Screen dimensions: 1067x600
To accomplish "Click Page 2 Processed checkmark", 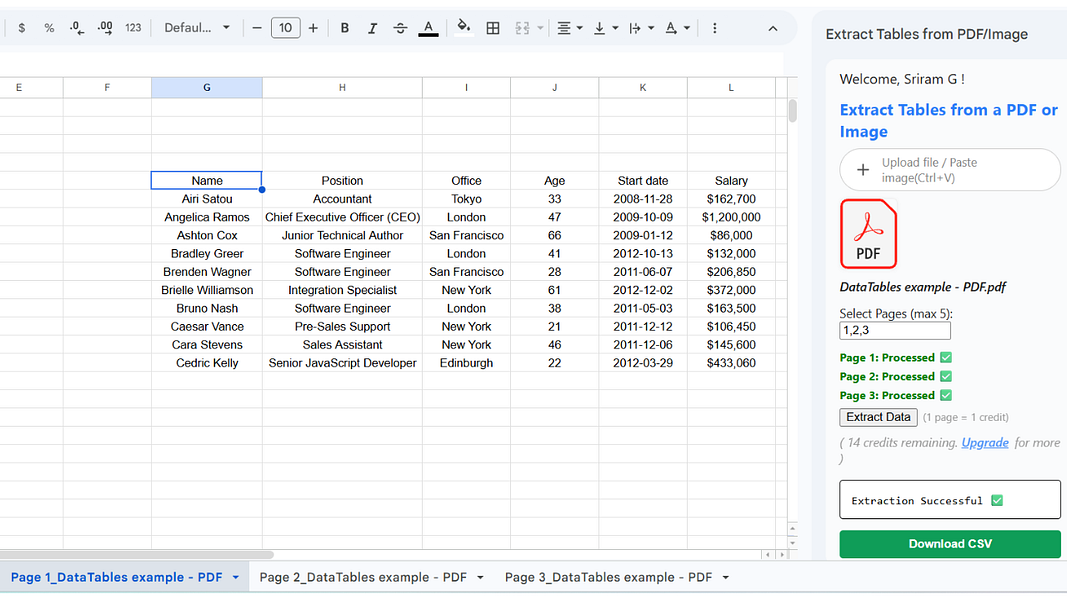I will tap(946, 376).
